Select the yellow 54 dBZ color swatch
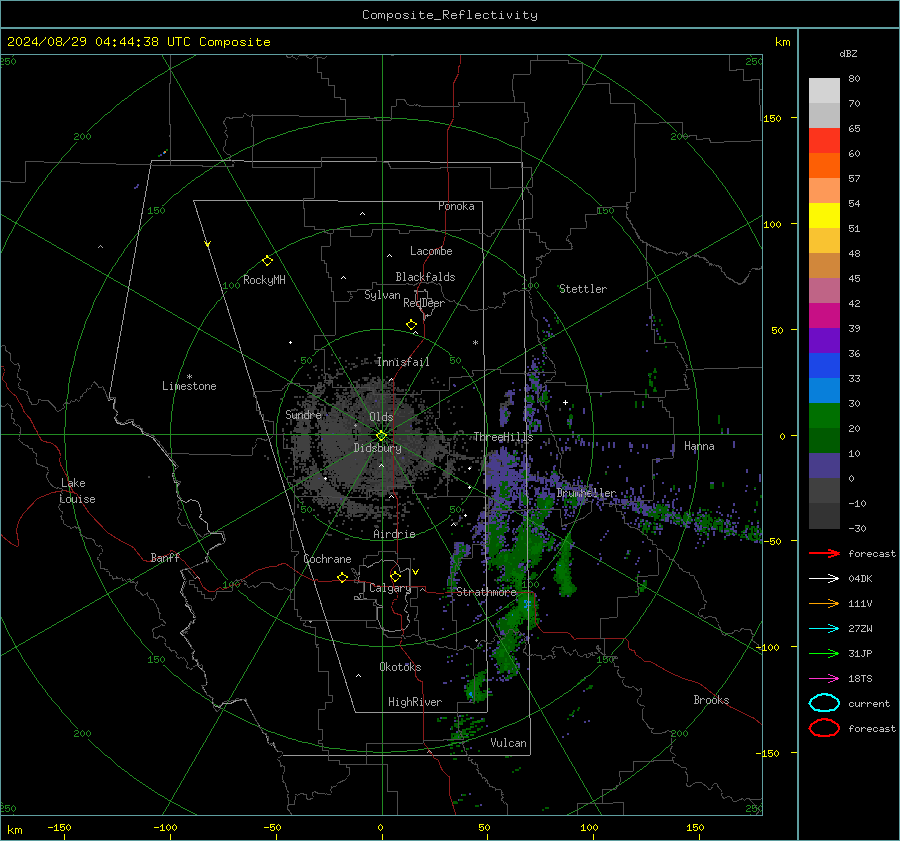The height and width of the screenshot is (841, 900). [x=824, y=215]
